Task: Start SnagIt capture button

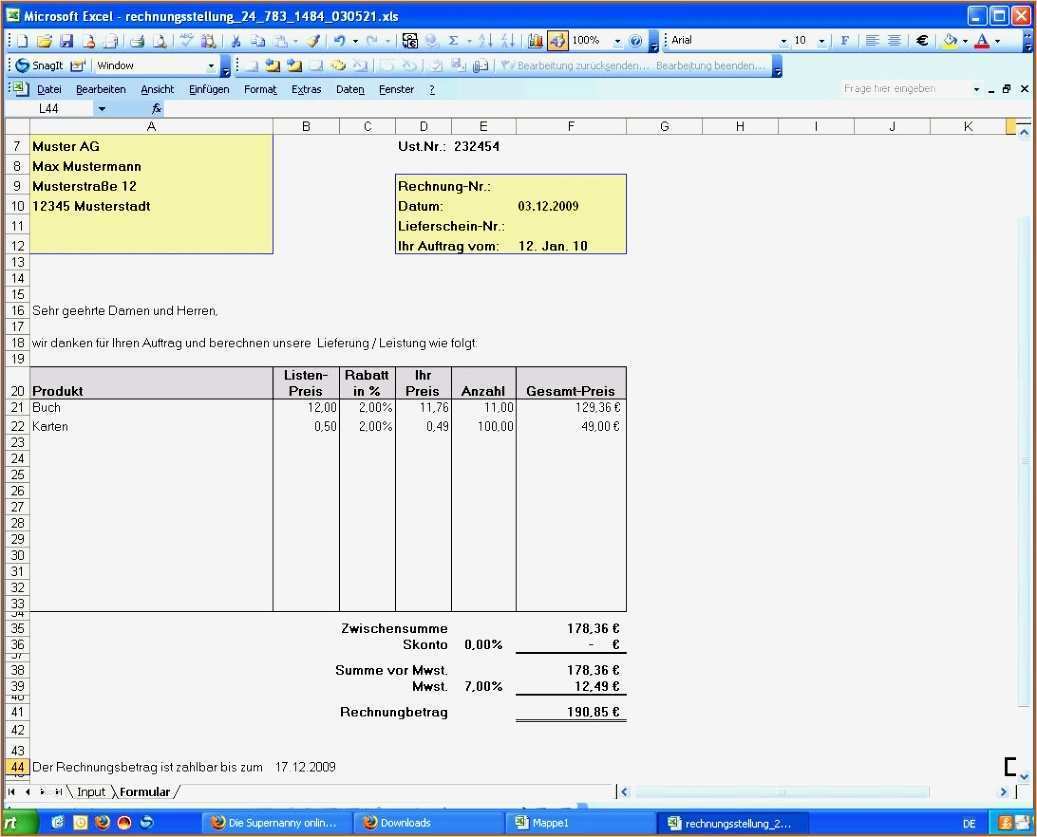Action: (x=40, y=65)
